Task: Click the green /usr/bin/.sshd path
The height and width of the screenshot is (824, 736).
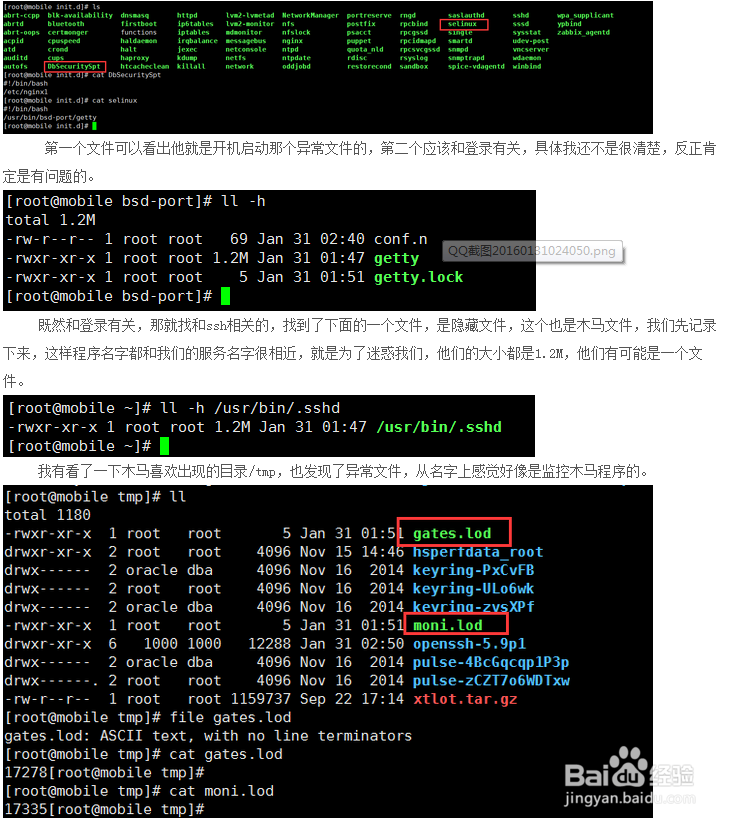Action: pos(439,427)
